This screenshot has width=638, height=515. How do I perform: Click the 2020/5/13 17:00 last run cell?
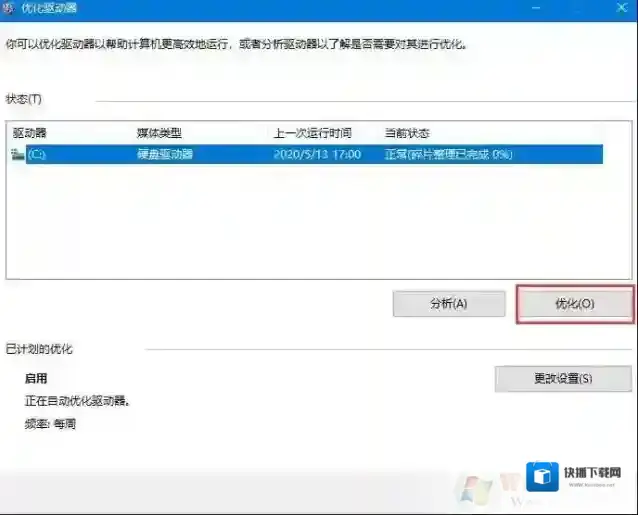(315, 155)
